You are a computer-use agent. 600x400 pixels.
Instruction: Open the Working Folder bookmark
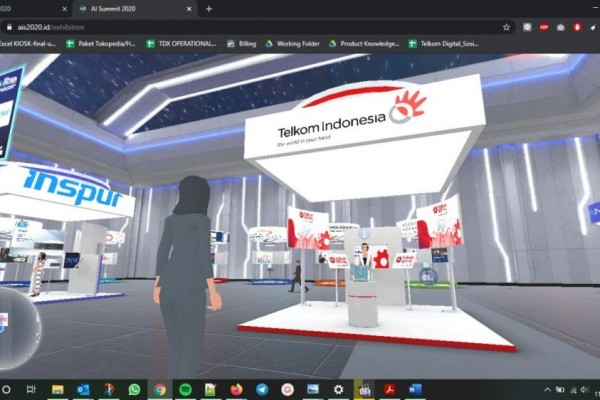292,44
